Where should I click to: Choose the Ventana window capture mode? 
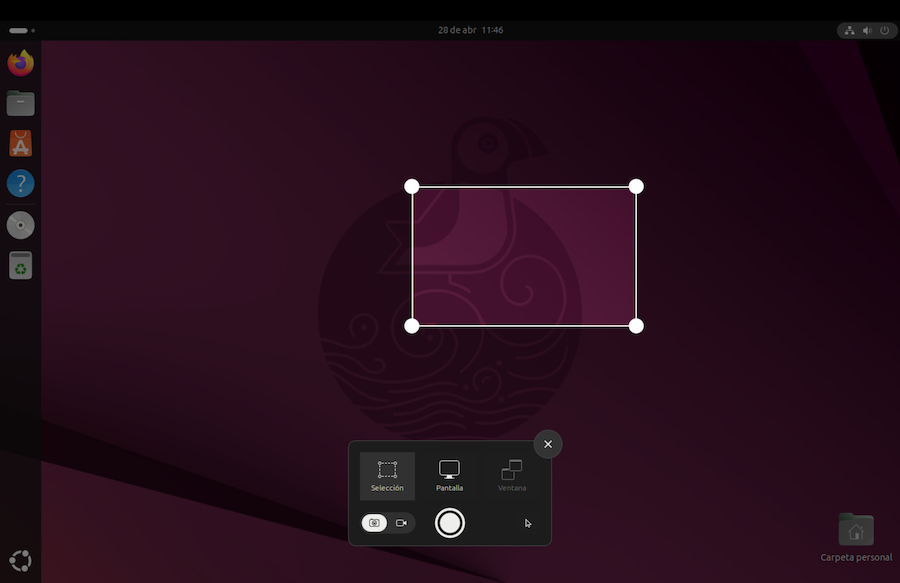click(x=512, y=475)
